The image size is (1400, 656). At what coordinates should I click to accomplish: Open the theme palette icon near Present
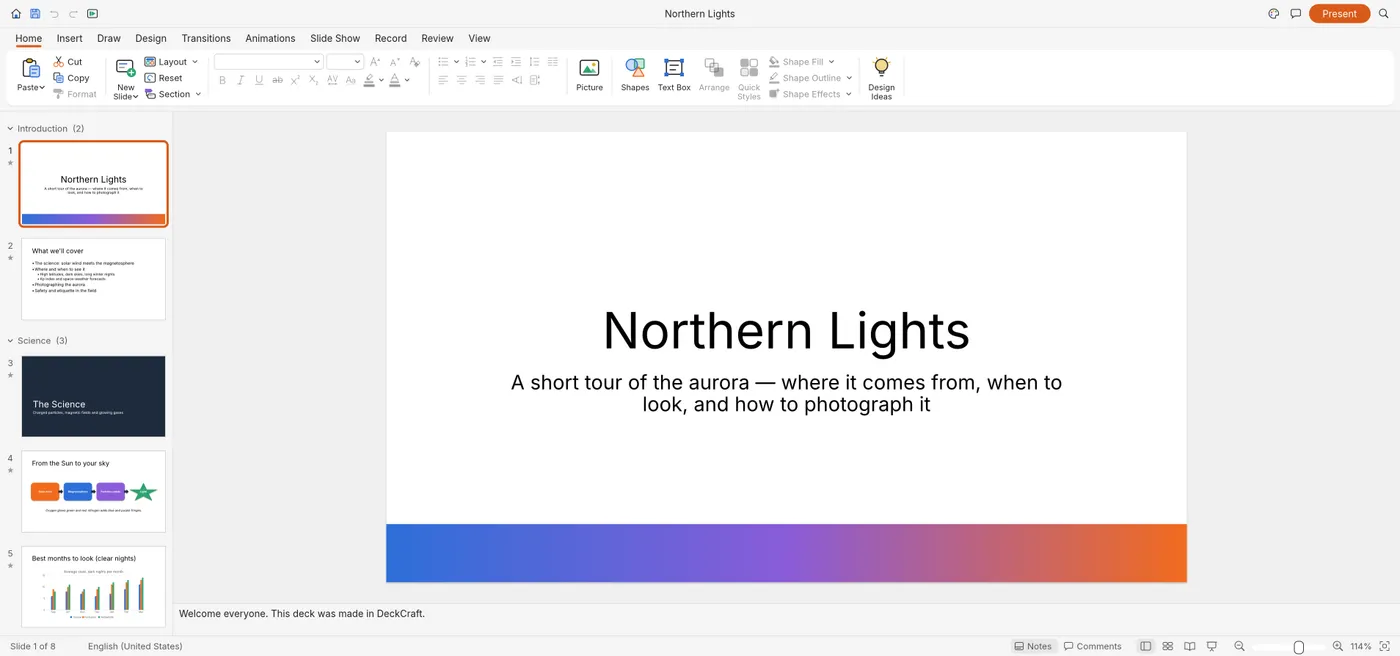pos(1274,14)
